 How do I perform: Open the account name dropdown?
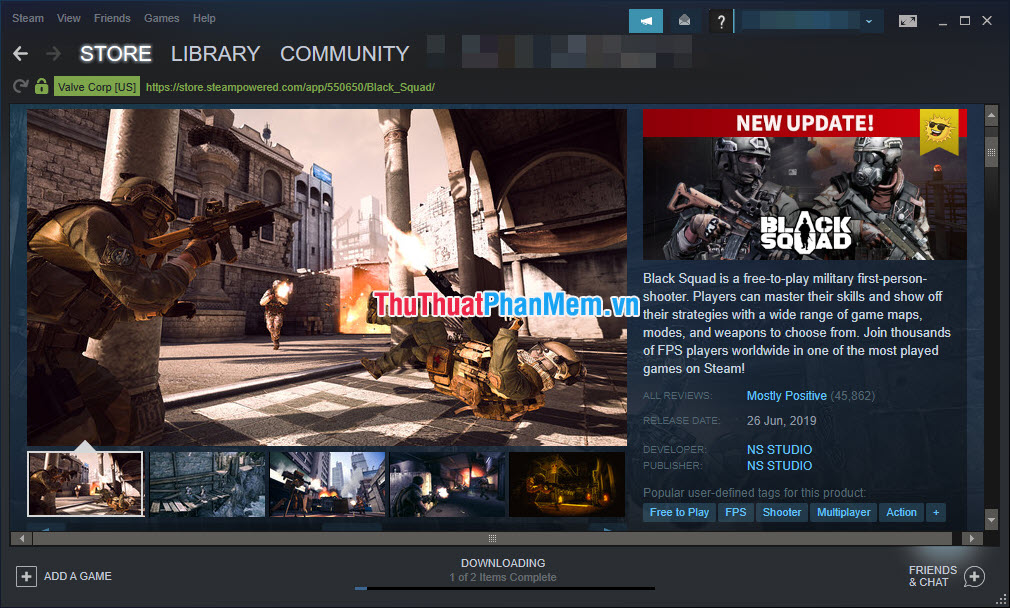coord(868,19)
